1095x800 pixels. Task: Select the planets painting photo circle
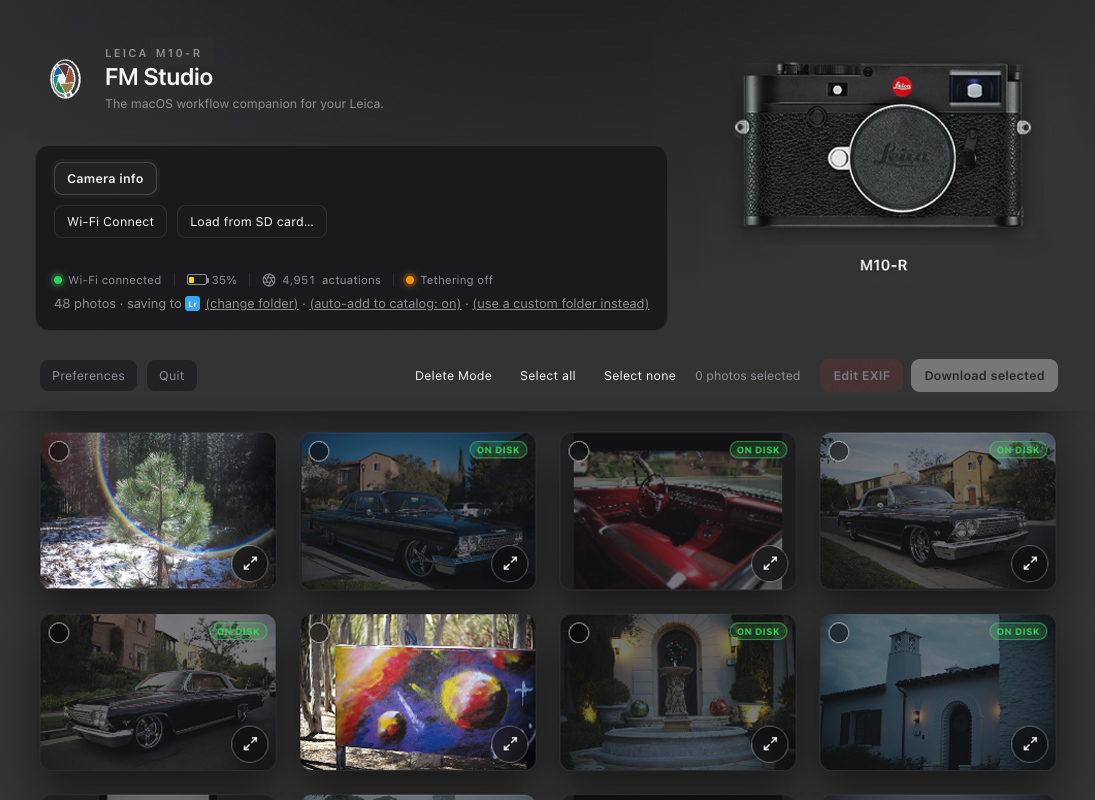click(x=319, y=632)
